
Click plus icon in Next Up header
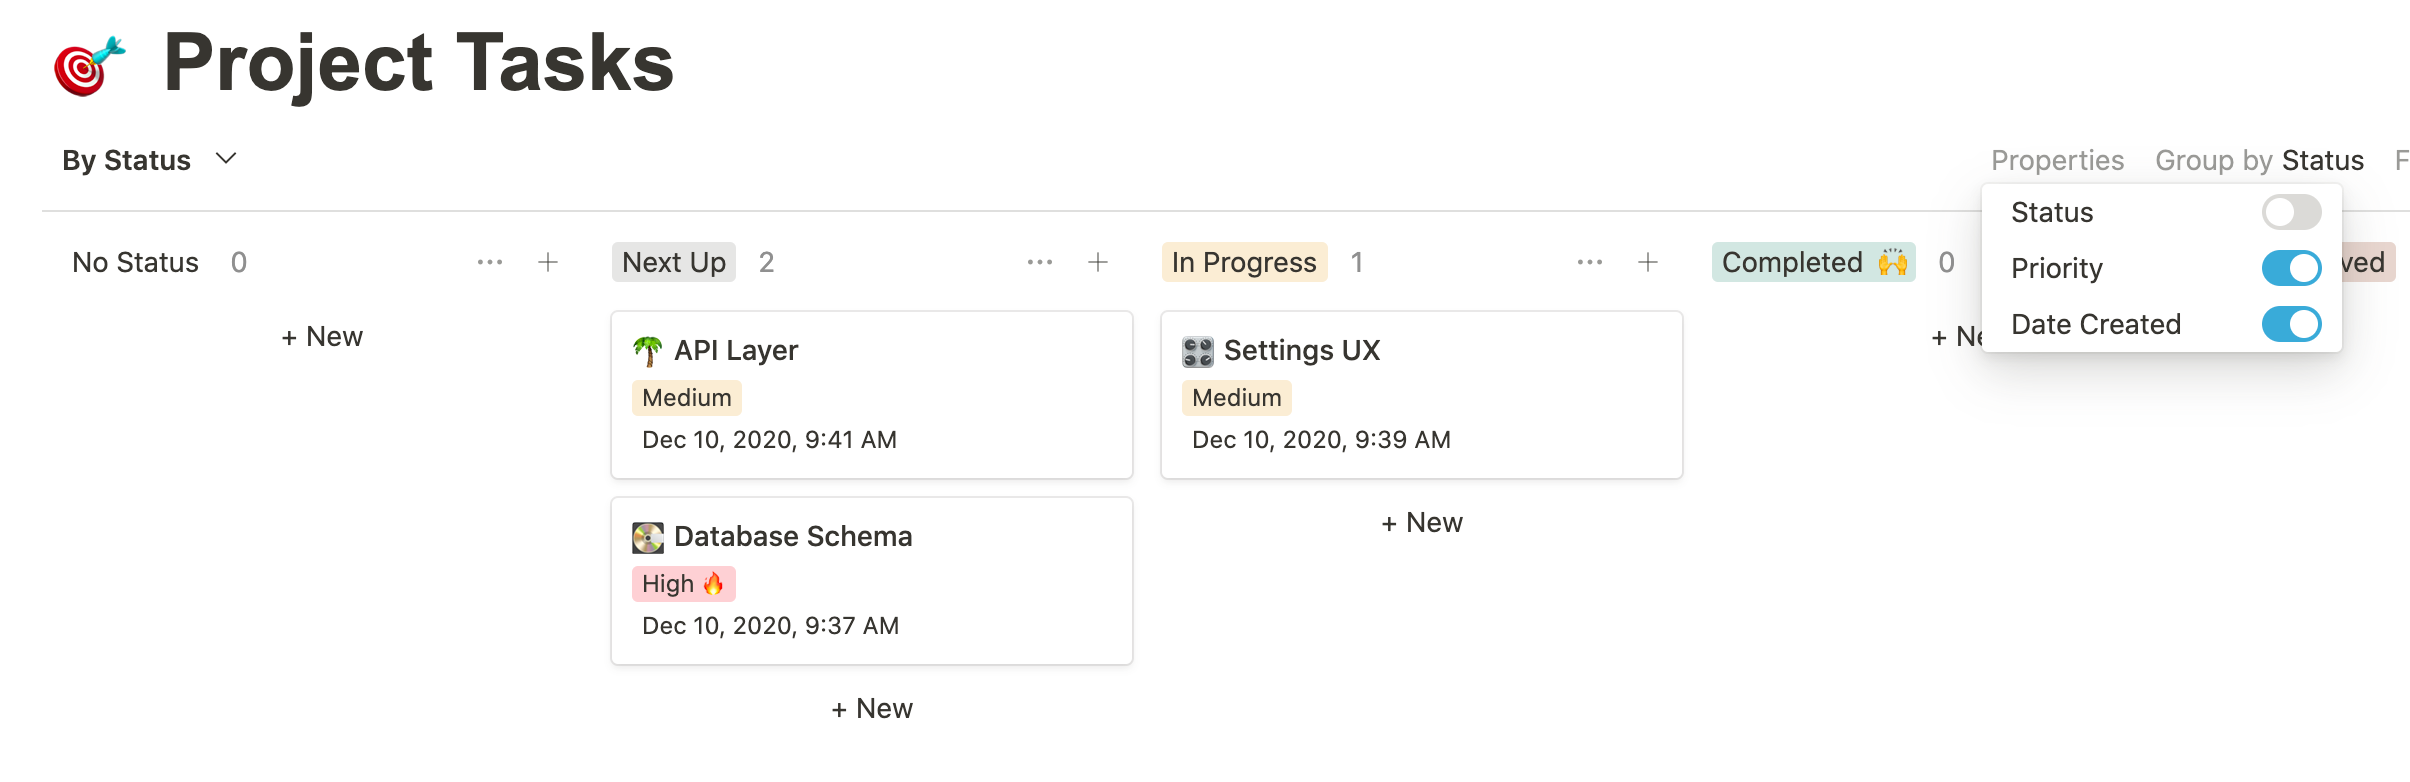1098,262
